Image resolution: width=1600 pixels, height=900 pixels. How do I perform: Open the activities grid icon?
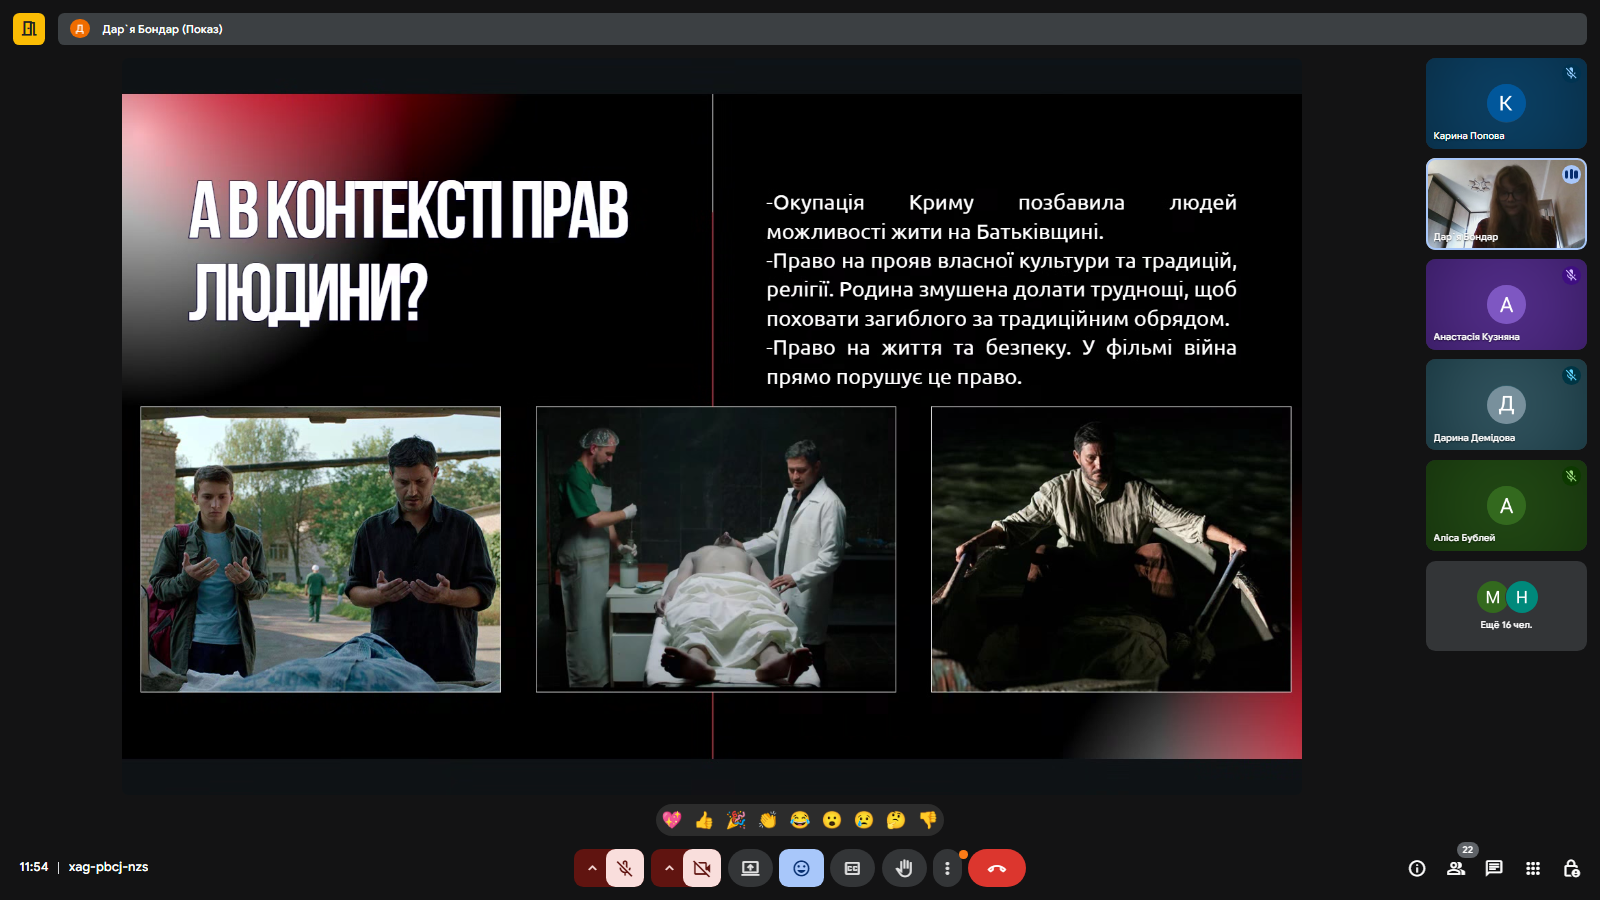[1533, 868]
